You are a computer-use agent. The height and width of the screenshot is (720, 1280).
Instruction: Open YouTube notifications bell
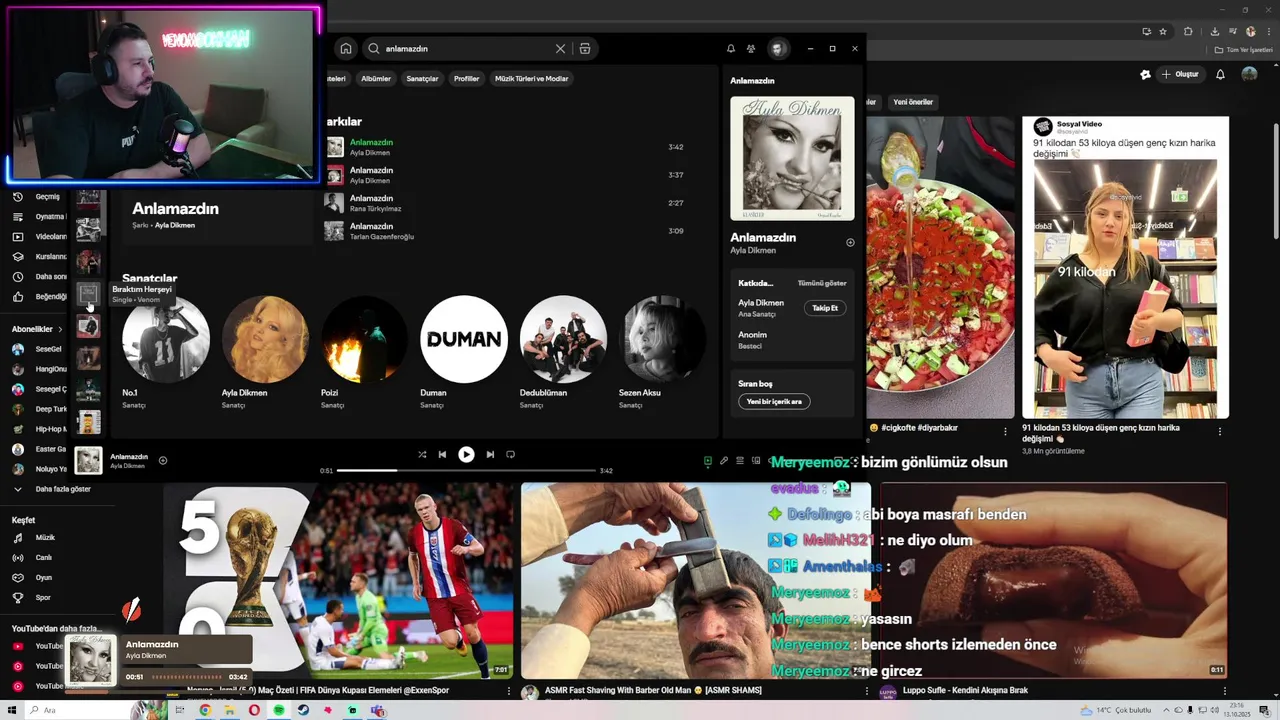click(1220, 74)
